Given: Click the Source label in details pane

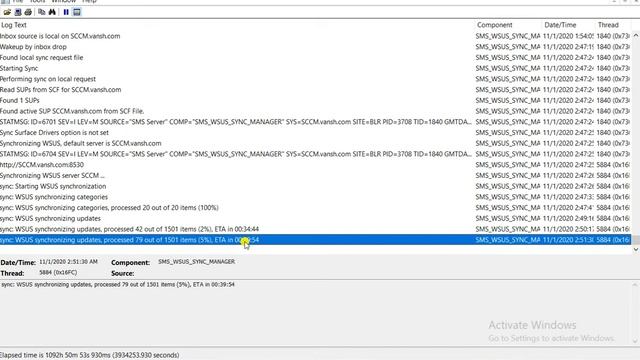Looking at the screenshot, I should coord(122,273).
